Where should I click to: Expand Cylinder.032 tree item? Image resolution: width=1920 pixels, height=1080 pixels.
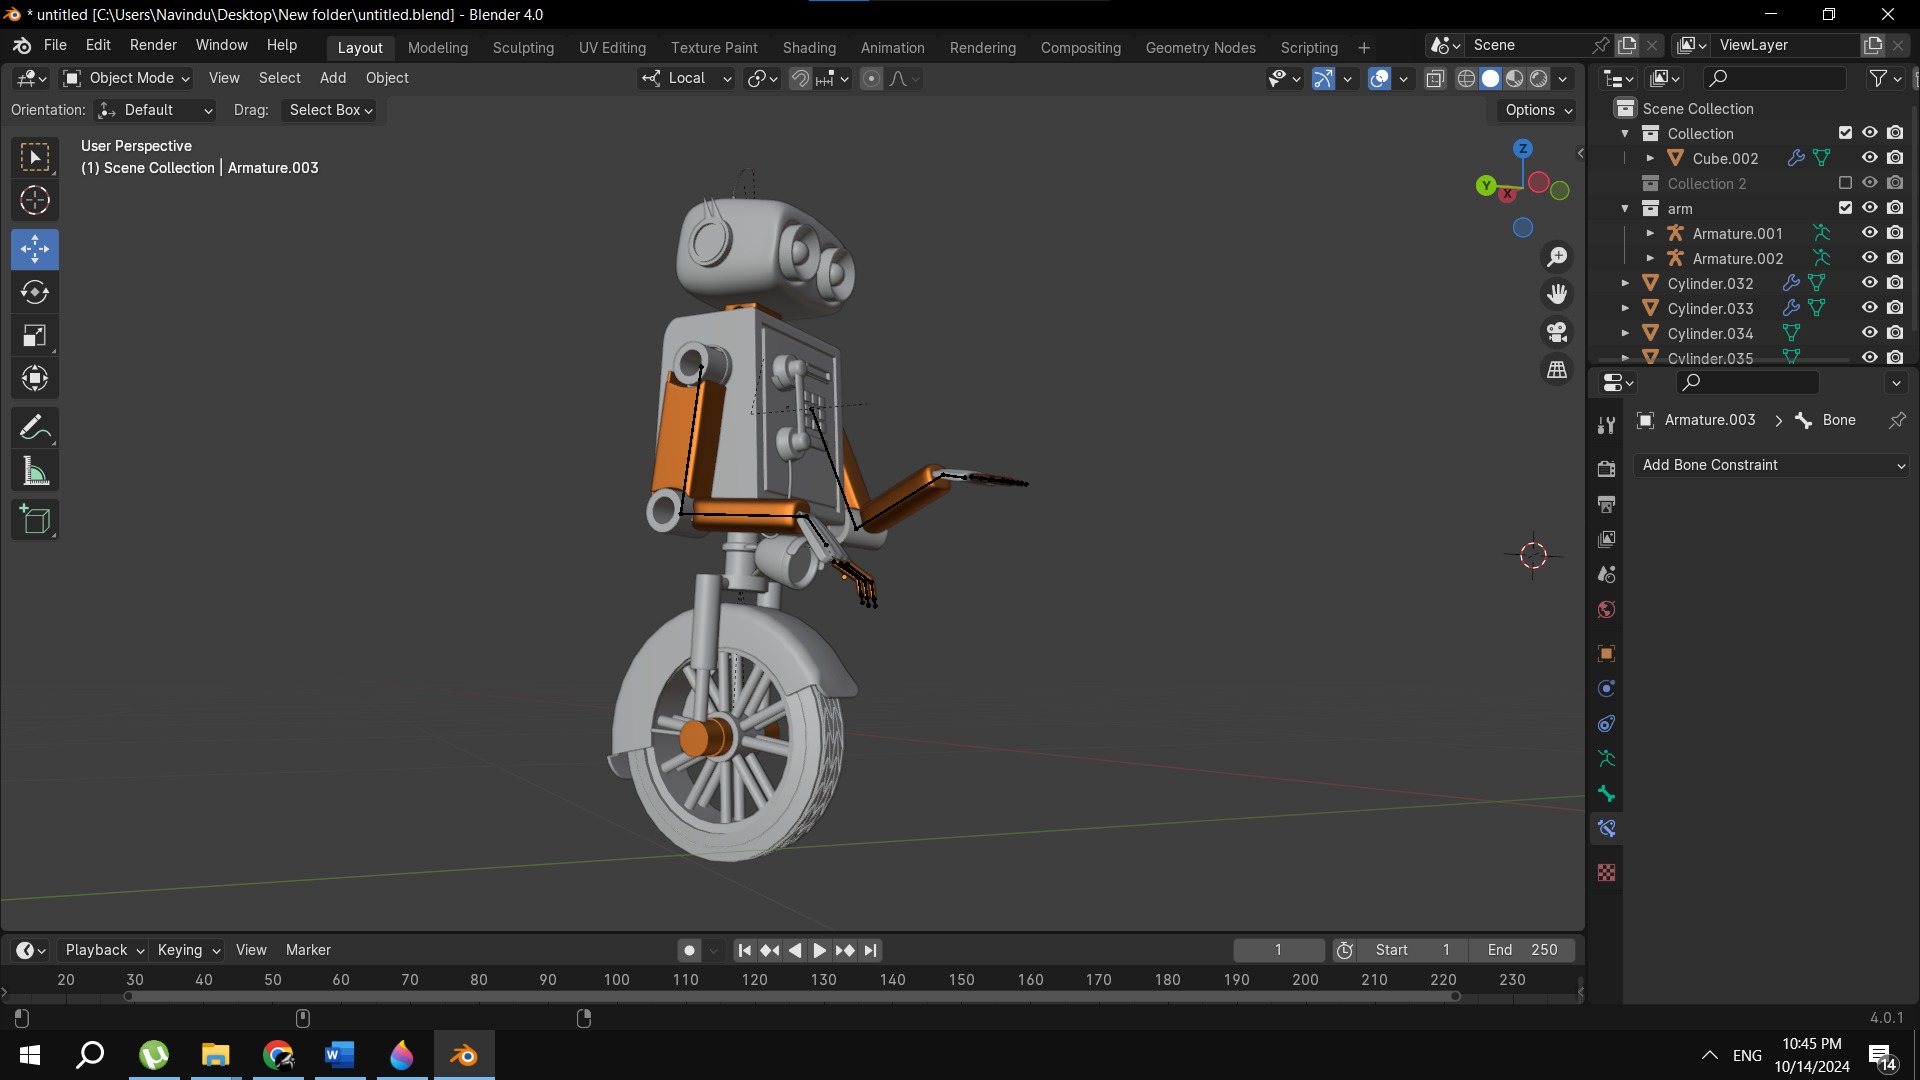[1625, 283]
